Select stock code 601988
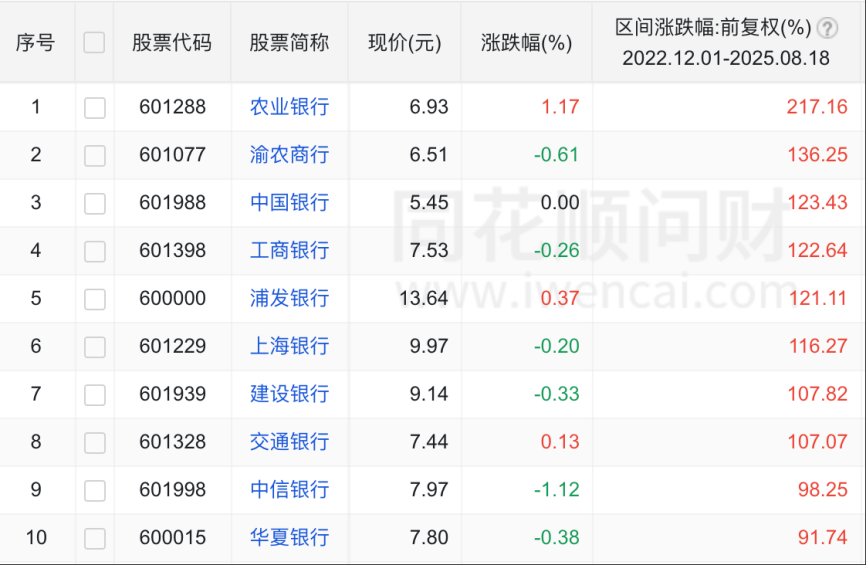The height and width of the screenshot is (565, 866). click(x=172, y=202)
